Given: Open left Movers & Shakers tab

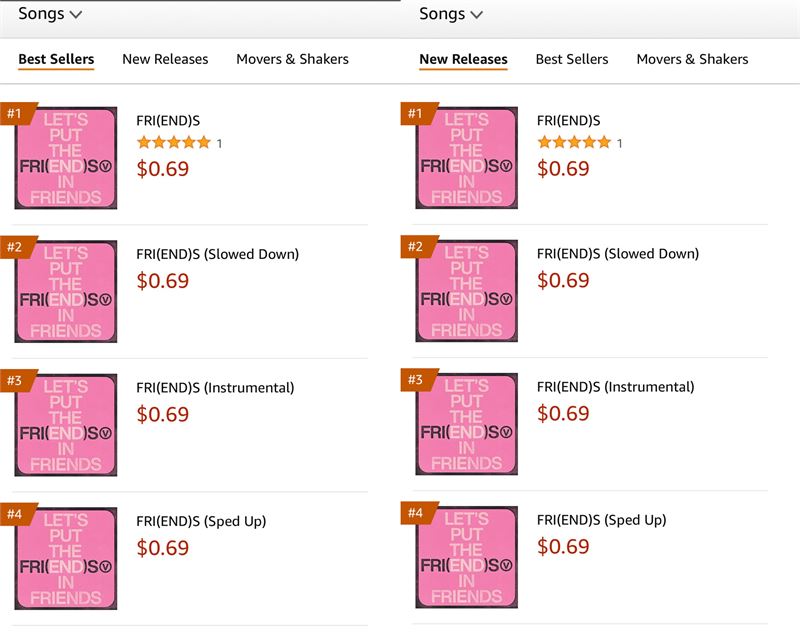Looking at the screenshot, I should [x=292, y=59].
